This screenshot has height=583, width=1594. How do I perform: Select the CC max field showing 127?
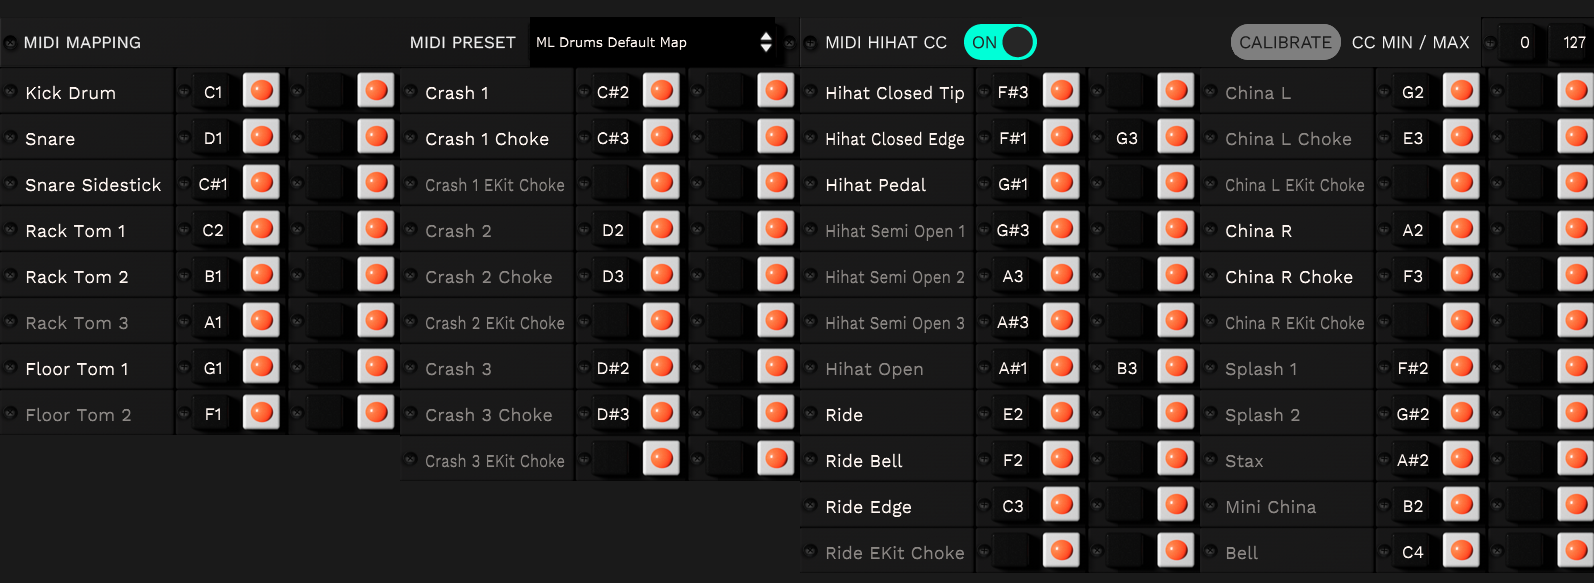(1574, 42)
